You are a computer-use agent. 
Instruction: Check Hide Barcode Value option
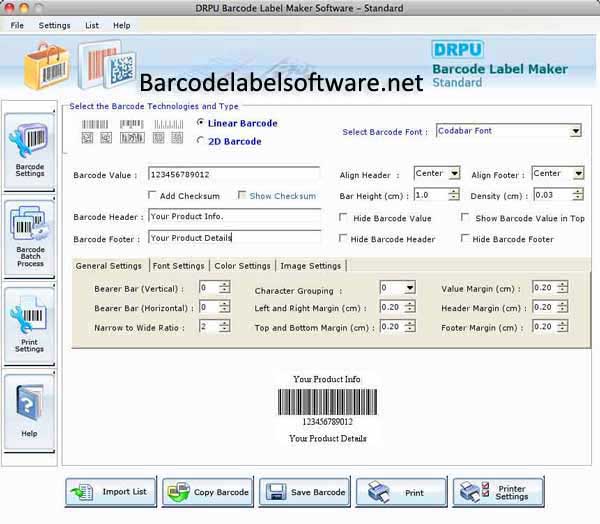click(x=344, y=217)
